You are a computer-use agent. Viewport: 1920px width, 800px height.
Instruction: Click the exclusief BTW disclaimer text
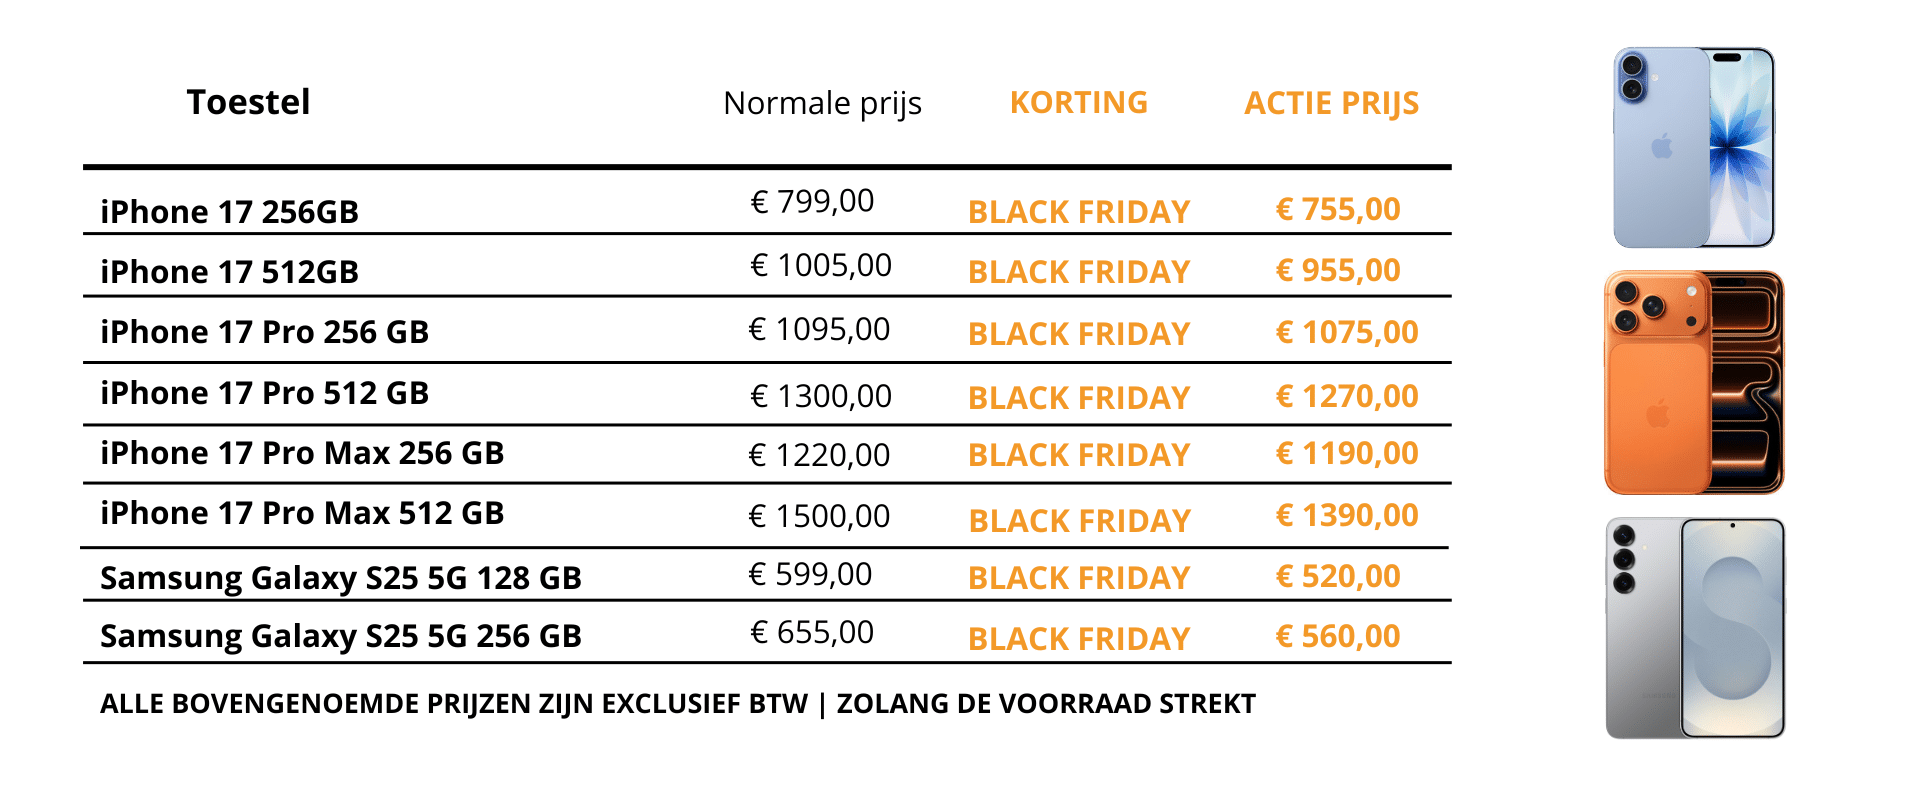point(677,704)
